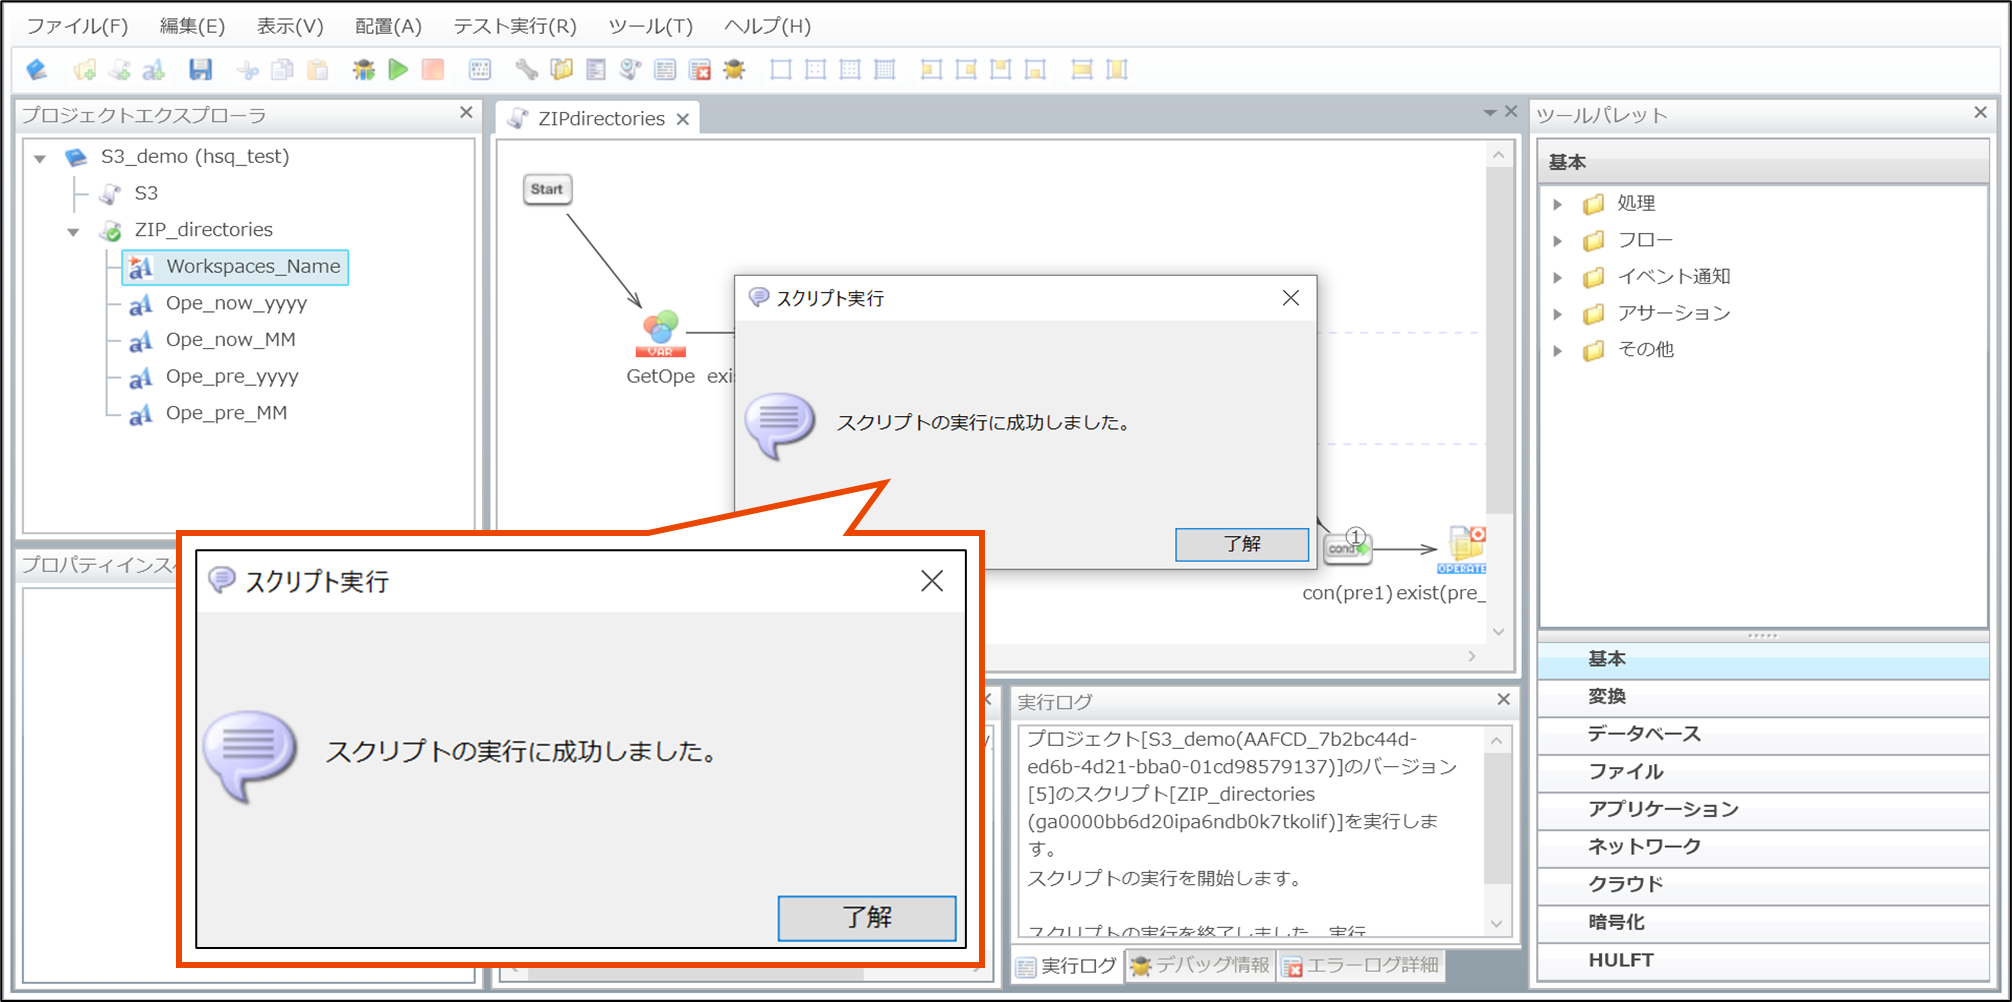
Task: Select the 暗号化 palette category
Action: [x=1763, y=922]
